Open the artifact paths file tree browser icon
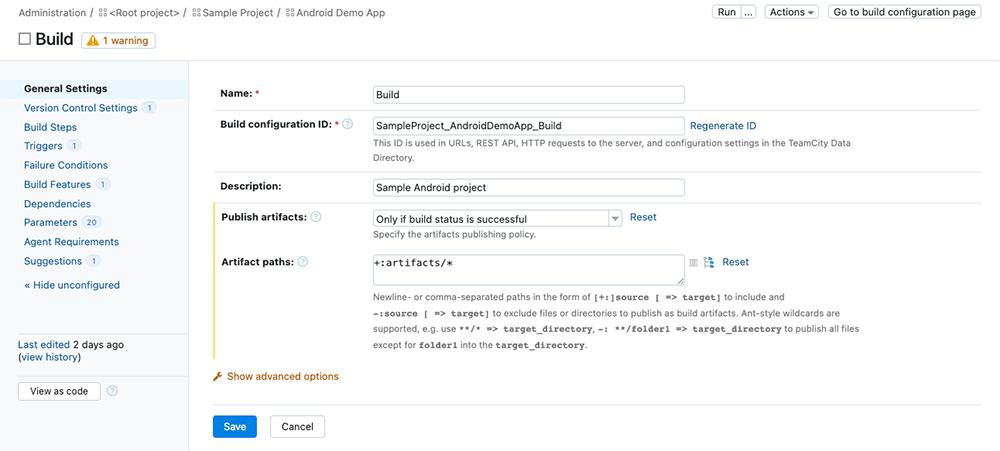This screenshot has height=451, width=1000. pyautogui.click(x=709, y=262)
